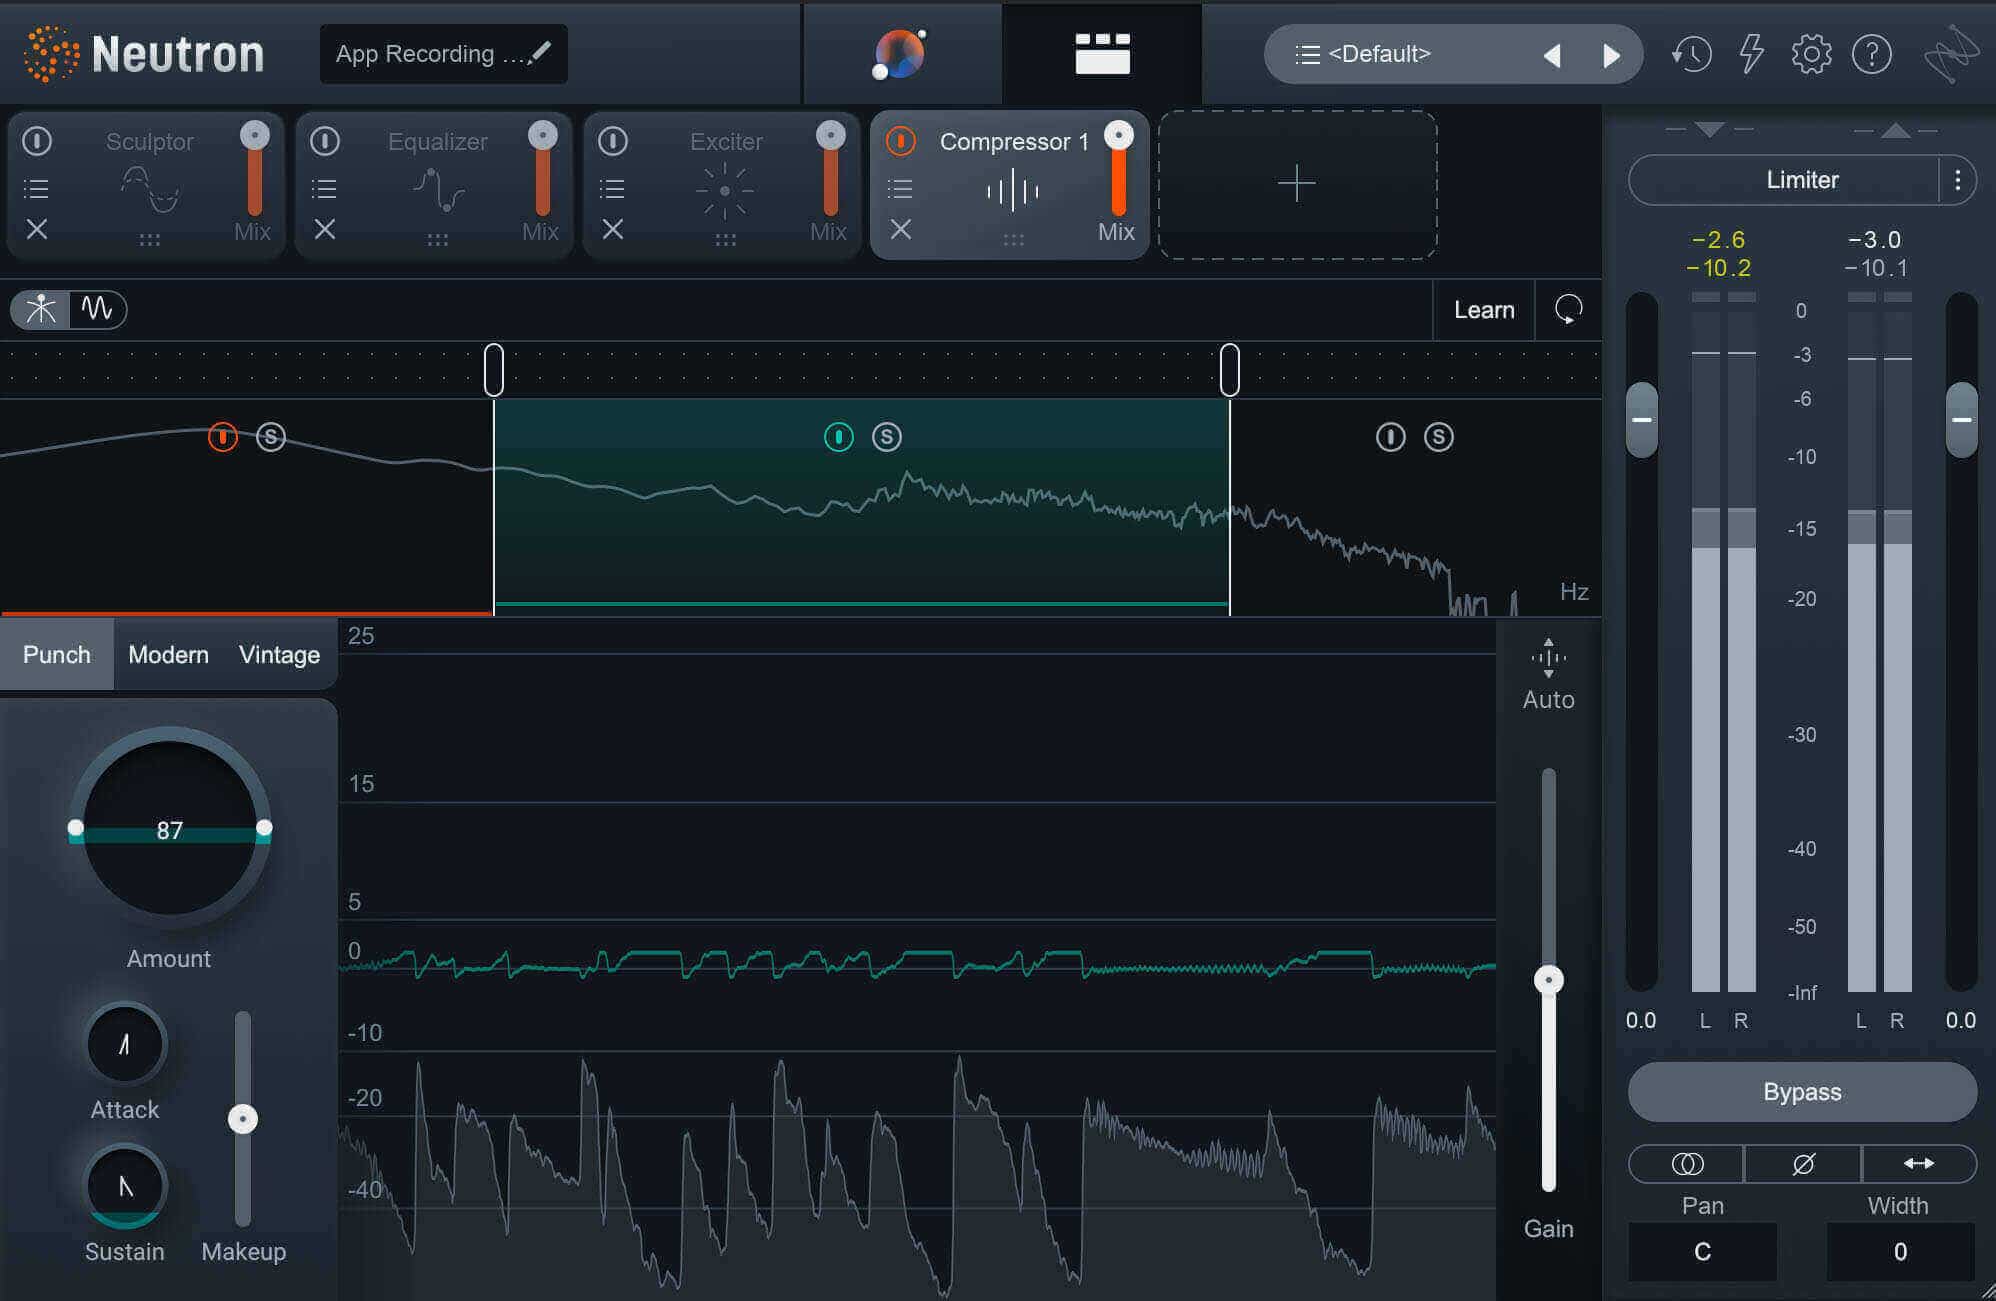Toggle Compressor 1 module power
This screenshot has height=1301, width=1996.
pyautogui.click(x=901, y=141)
